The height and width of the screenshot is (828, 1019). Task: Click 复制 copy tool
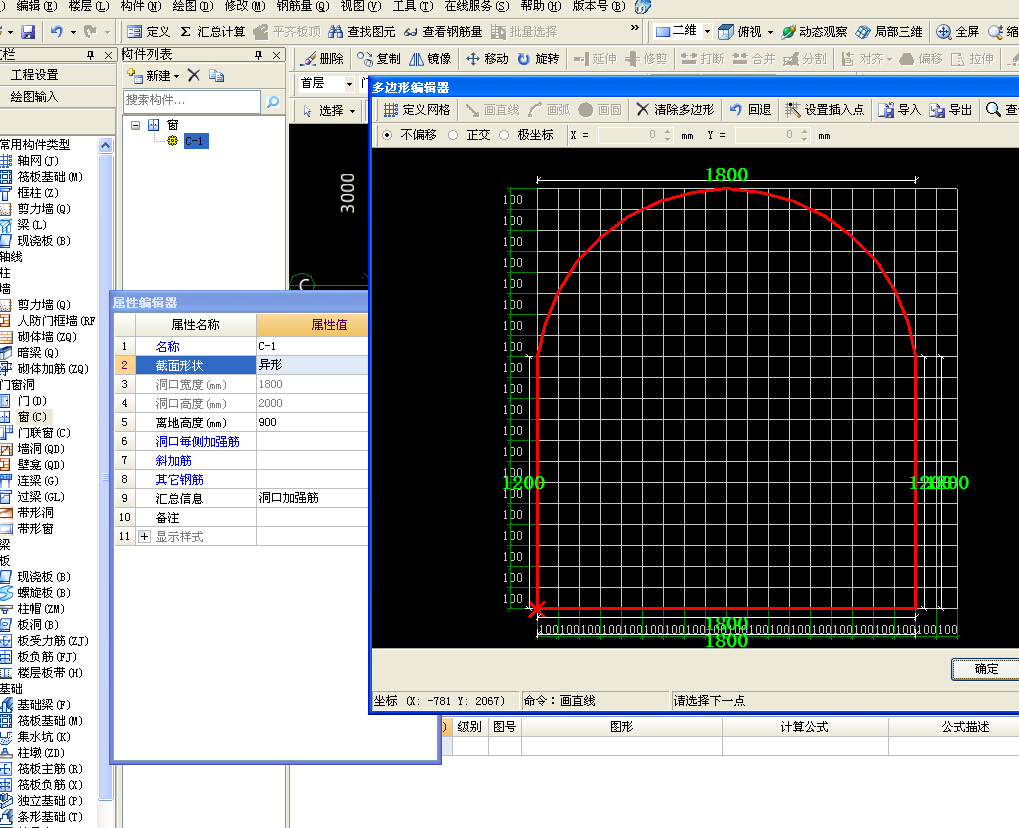pyautogui.click(x=379, y=58)
